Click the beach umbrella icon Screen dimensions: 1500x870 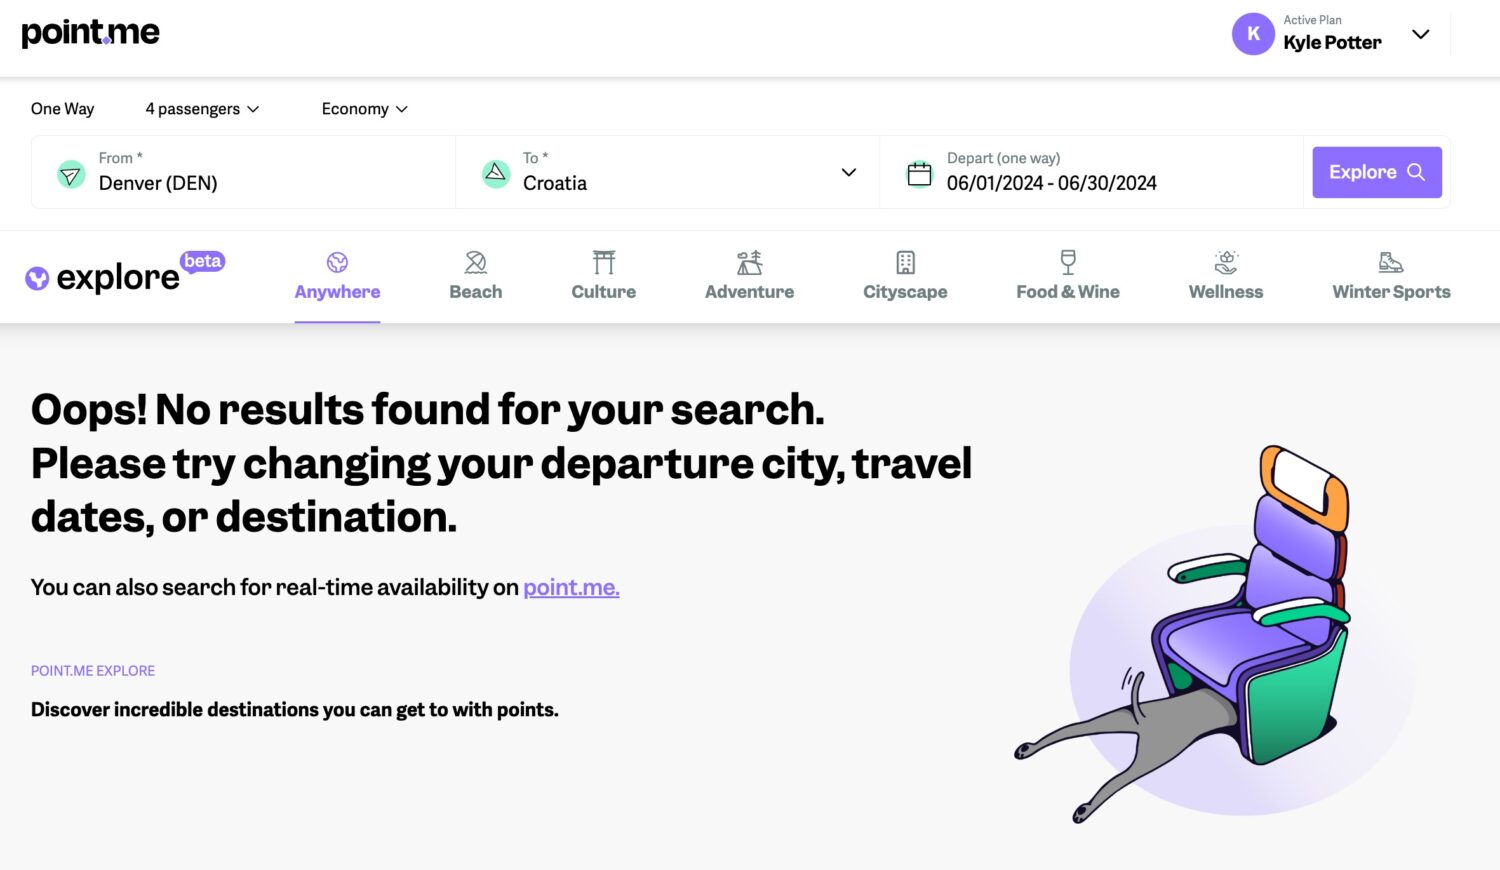coord(476,262)
